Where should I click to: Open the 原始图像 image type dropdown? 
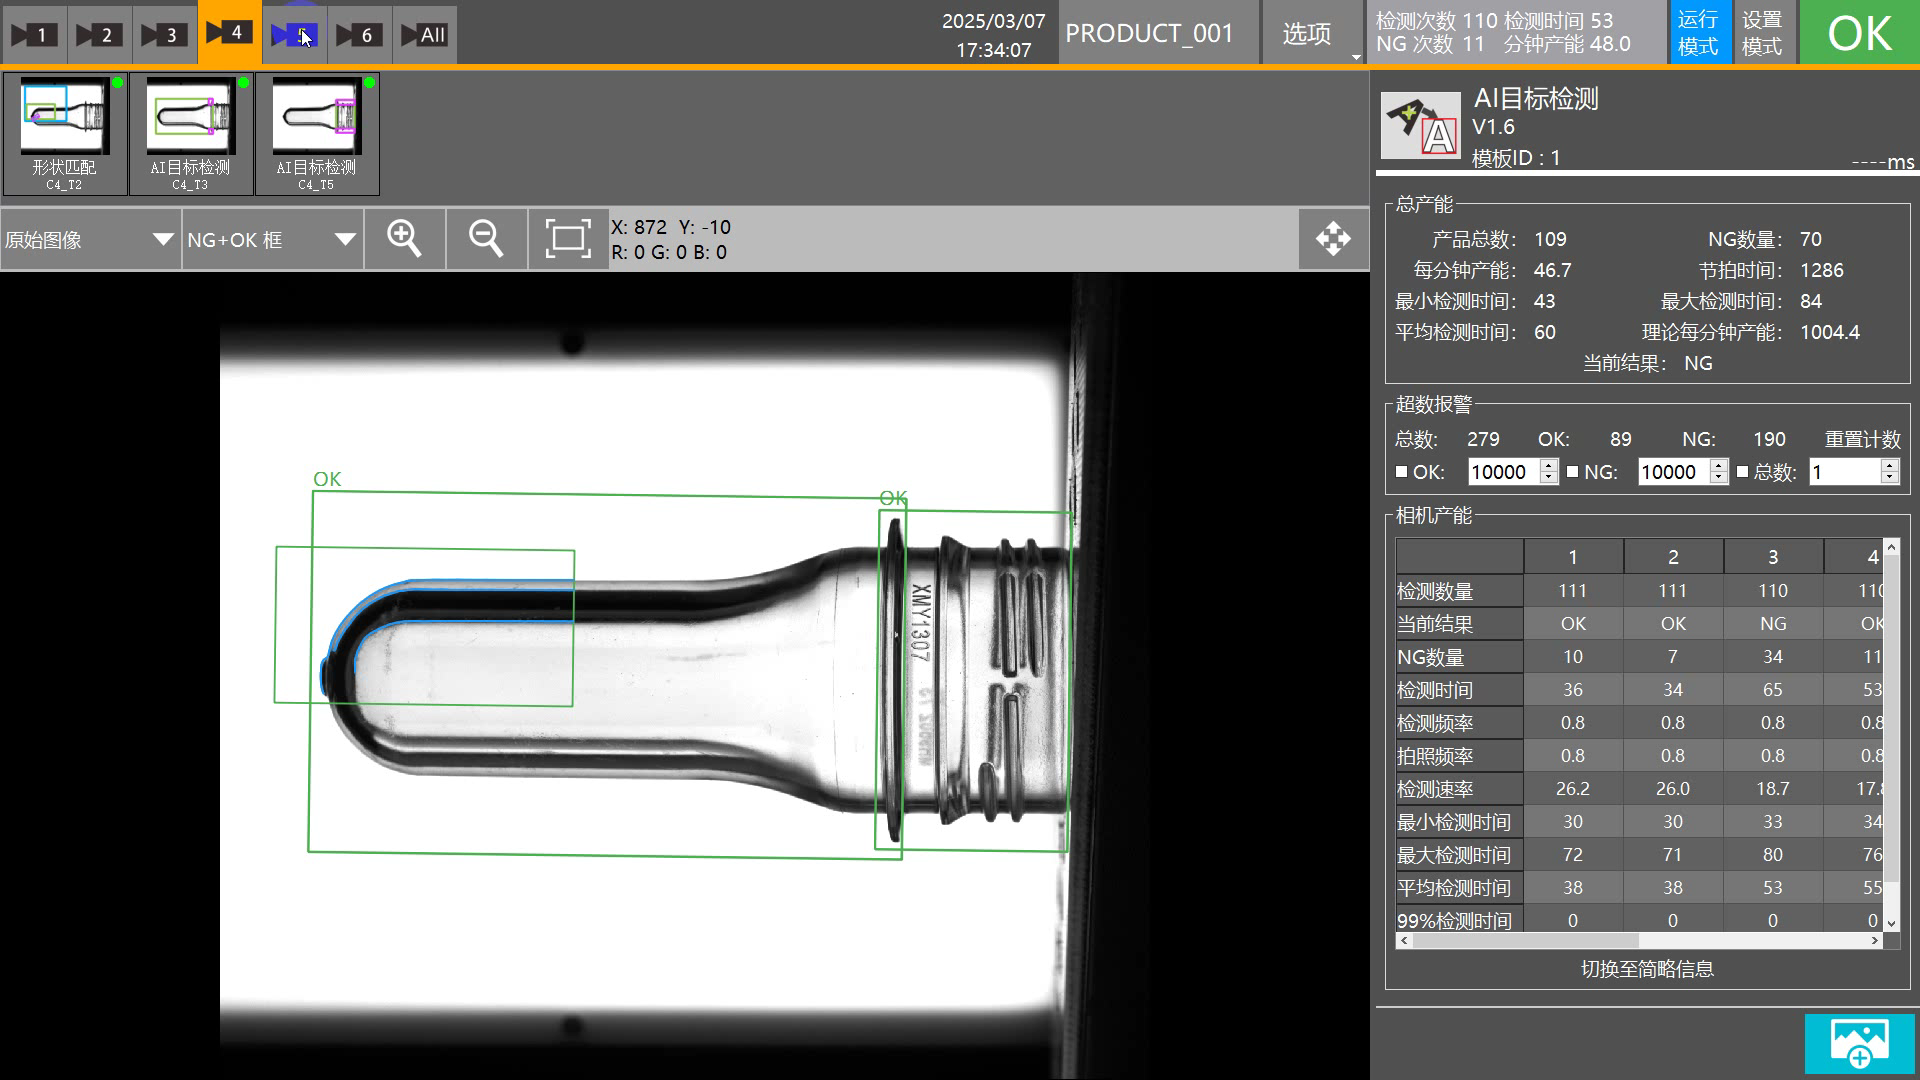click(90, 240)
